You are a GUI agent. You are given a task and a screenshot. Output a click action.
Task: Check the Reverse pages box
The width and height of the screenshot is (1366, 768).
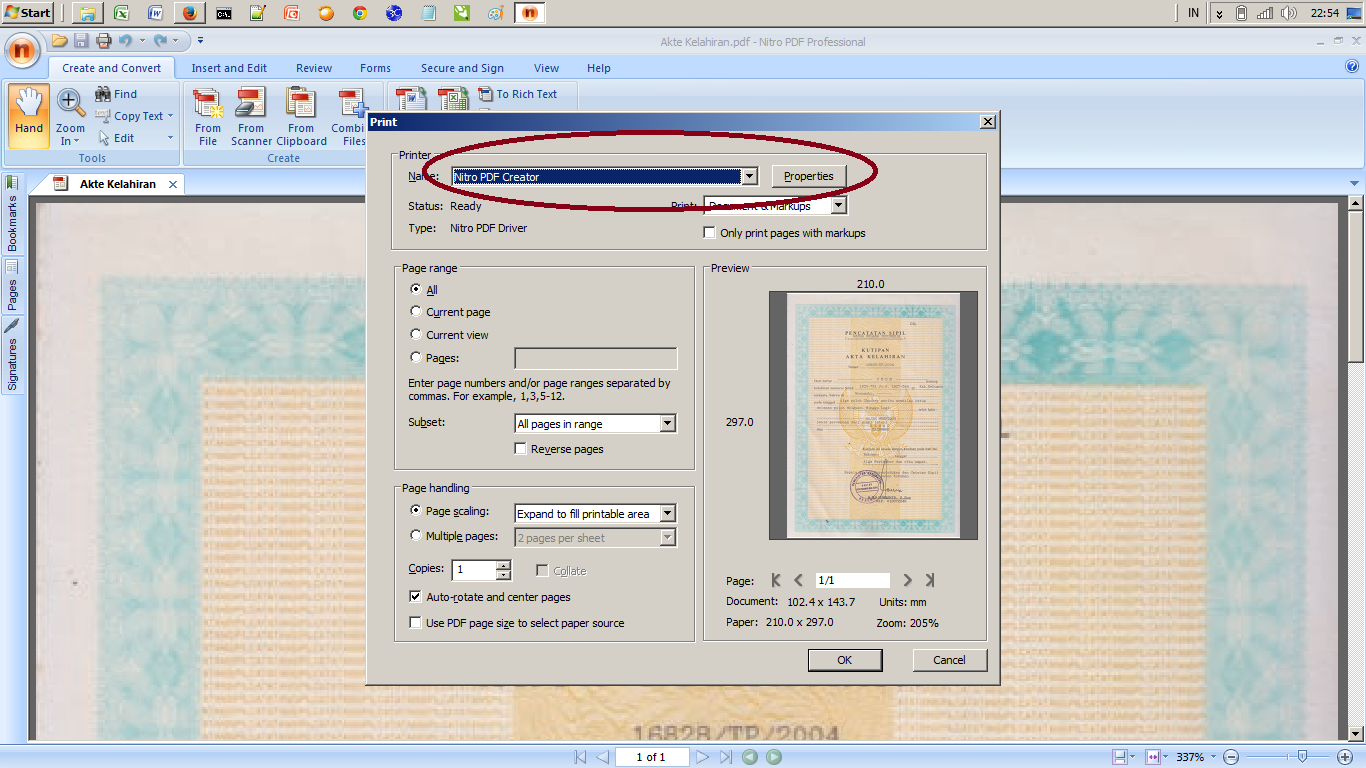pyautogui.click(x=520, y=449)
